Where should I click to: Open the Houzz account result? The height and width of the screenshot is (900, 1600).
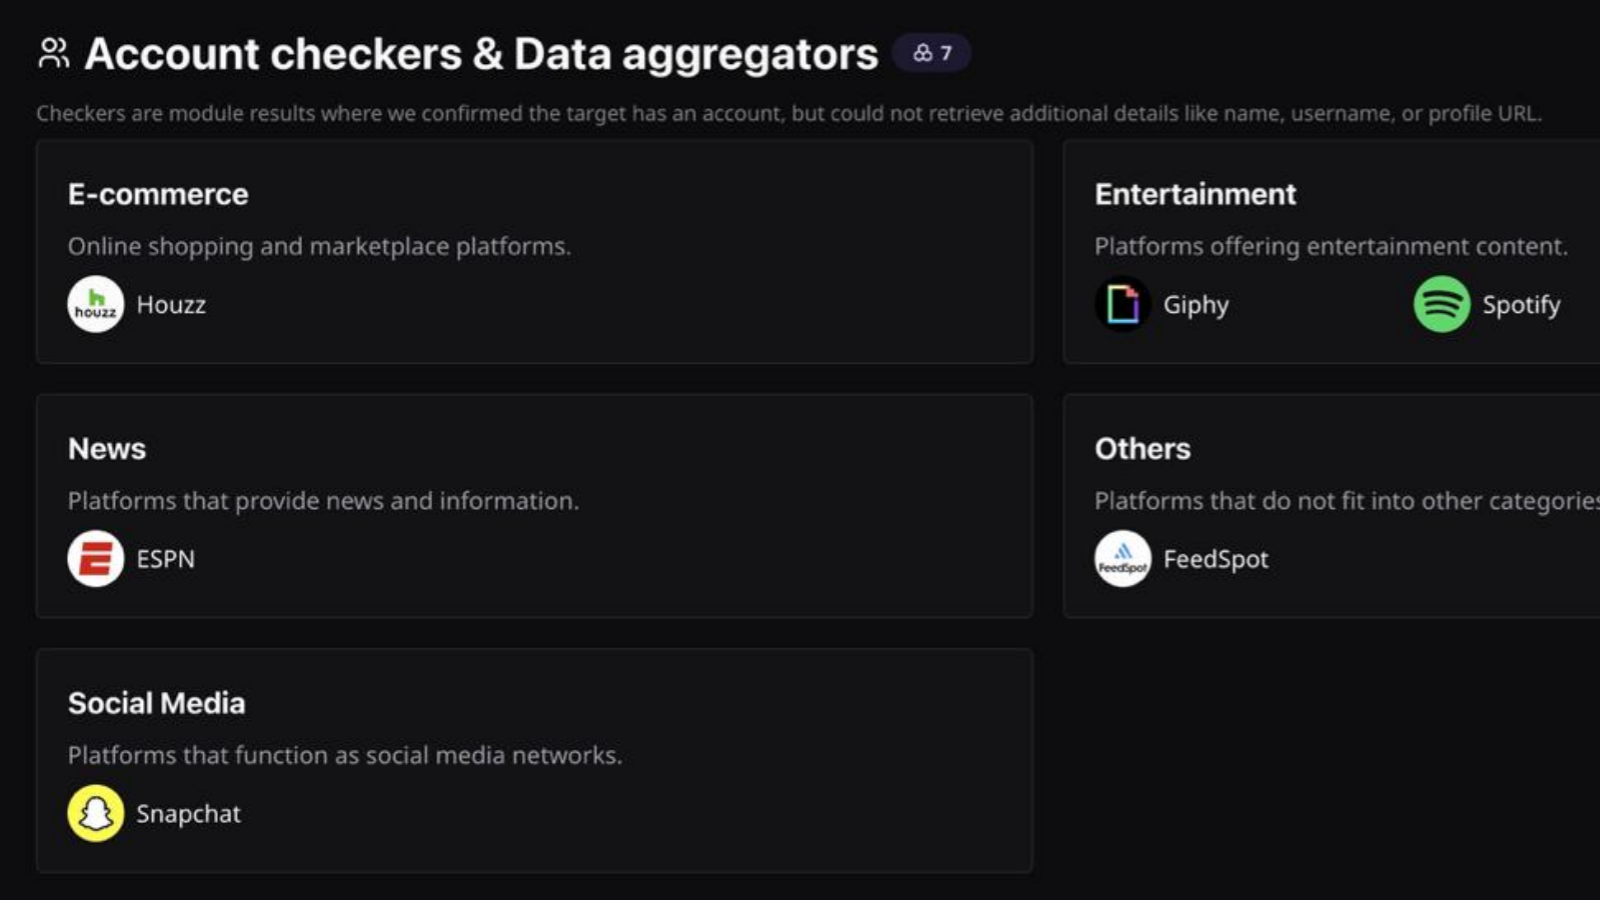[x=171, y=304]
